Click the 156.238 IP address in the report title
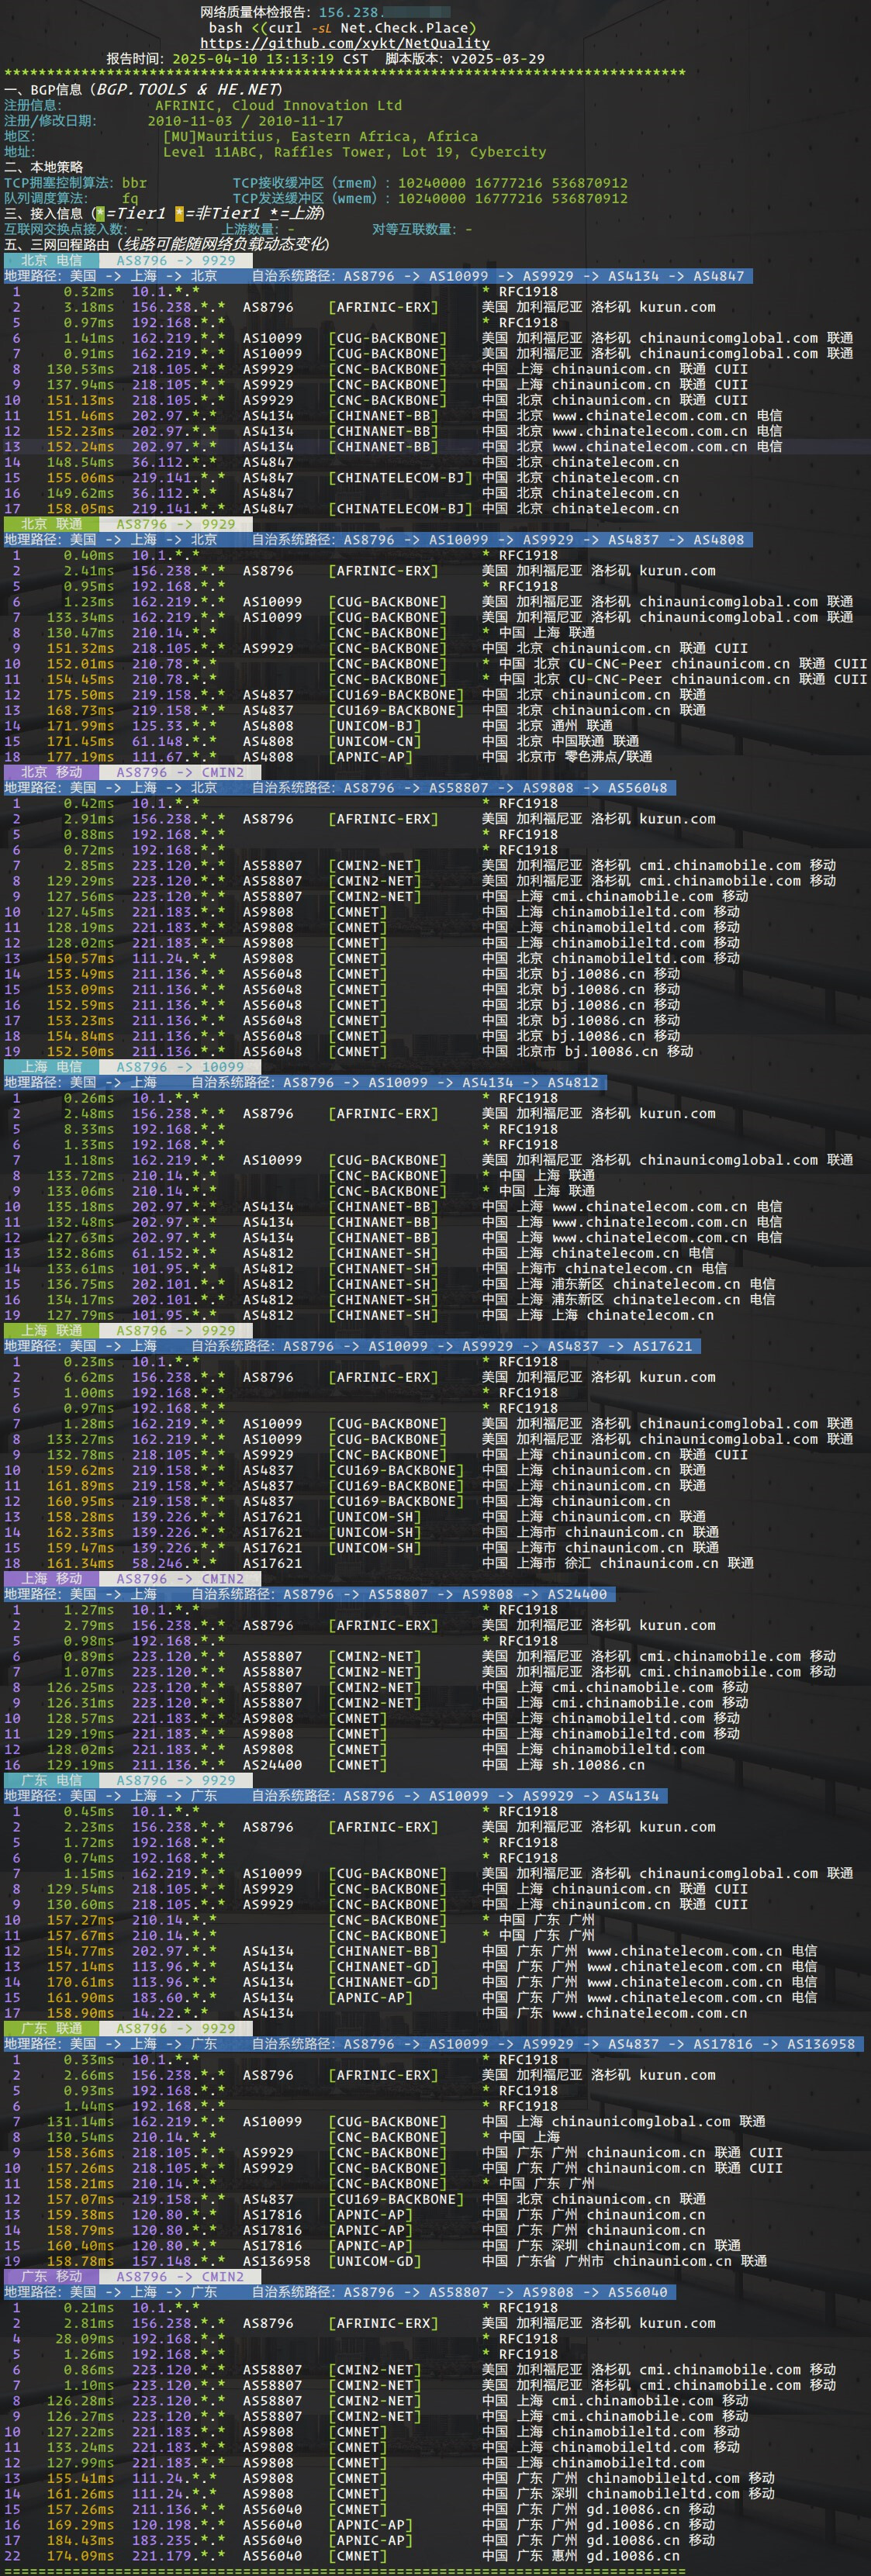 click(x=349, y=12)
